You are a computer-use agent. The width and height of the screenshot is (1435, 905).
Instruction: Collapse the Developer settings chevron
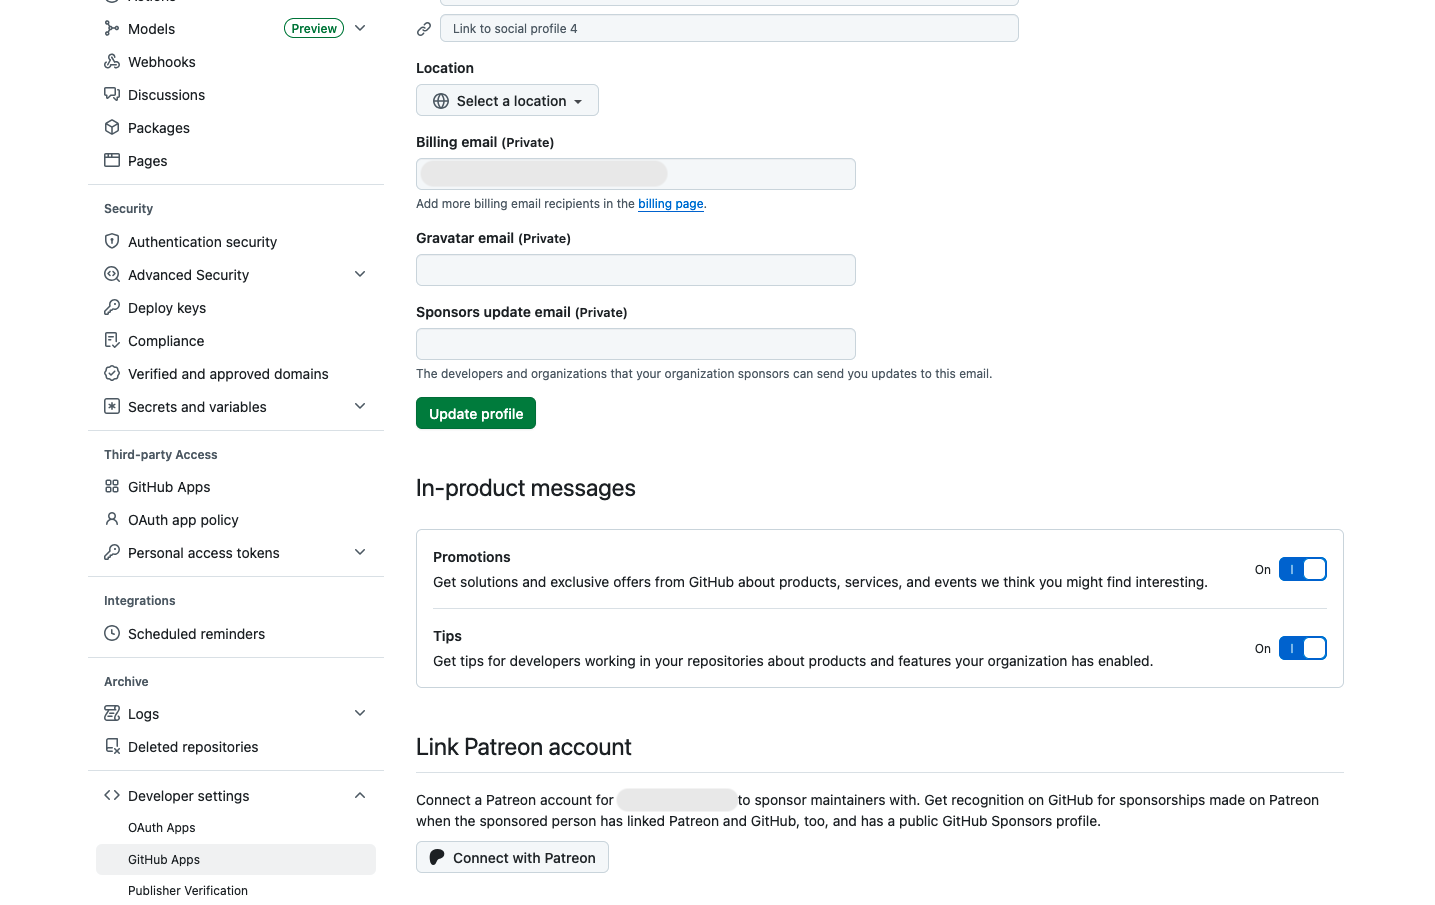pyautogui.click(x=360, y=795)
